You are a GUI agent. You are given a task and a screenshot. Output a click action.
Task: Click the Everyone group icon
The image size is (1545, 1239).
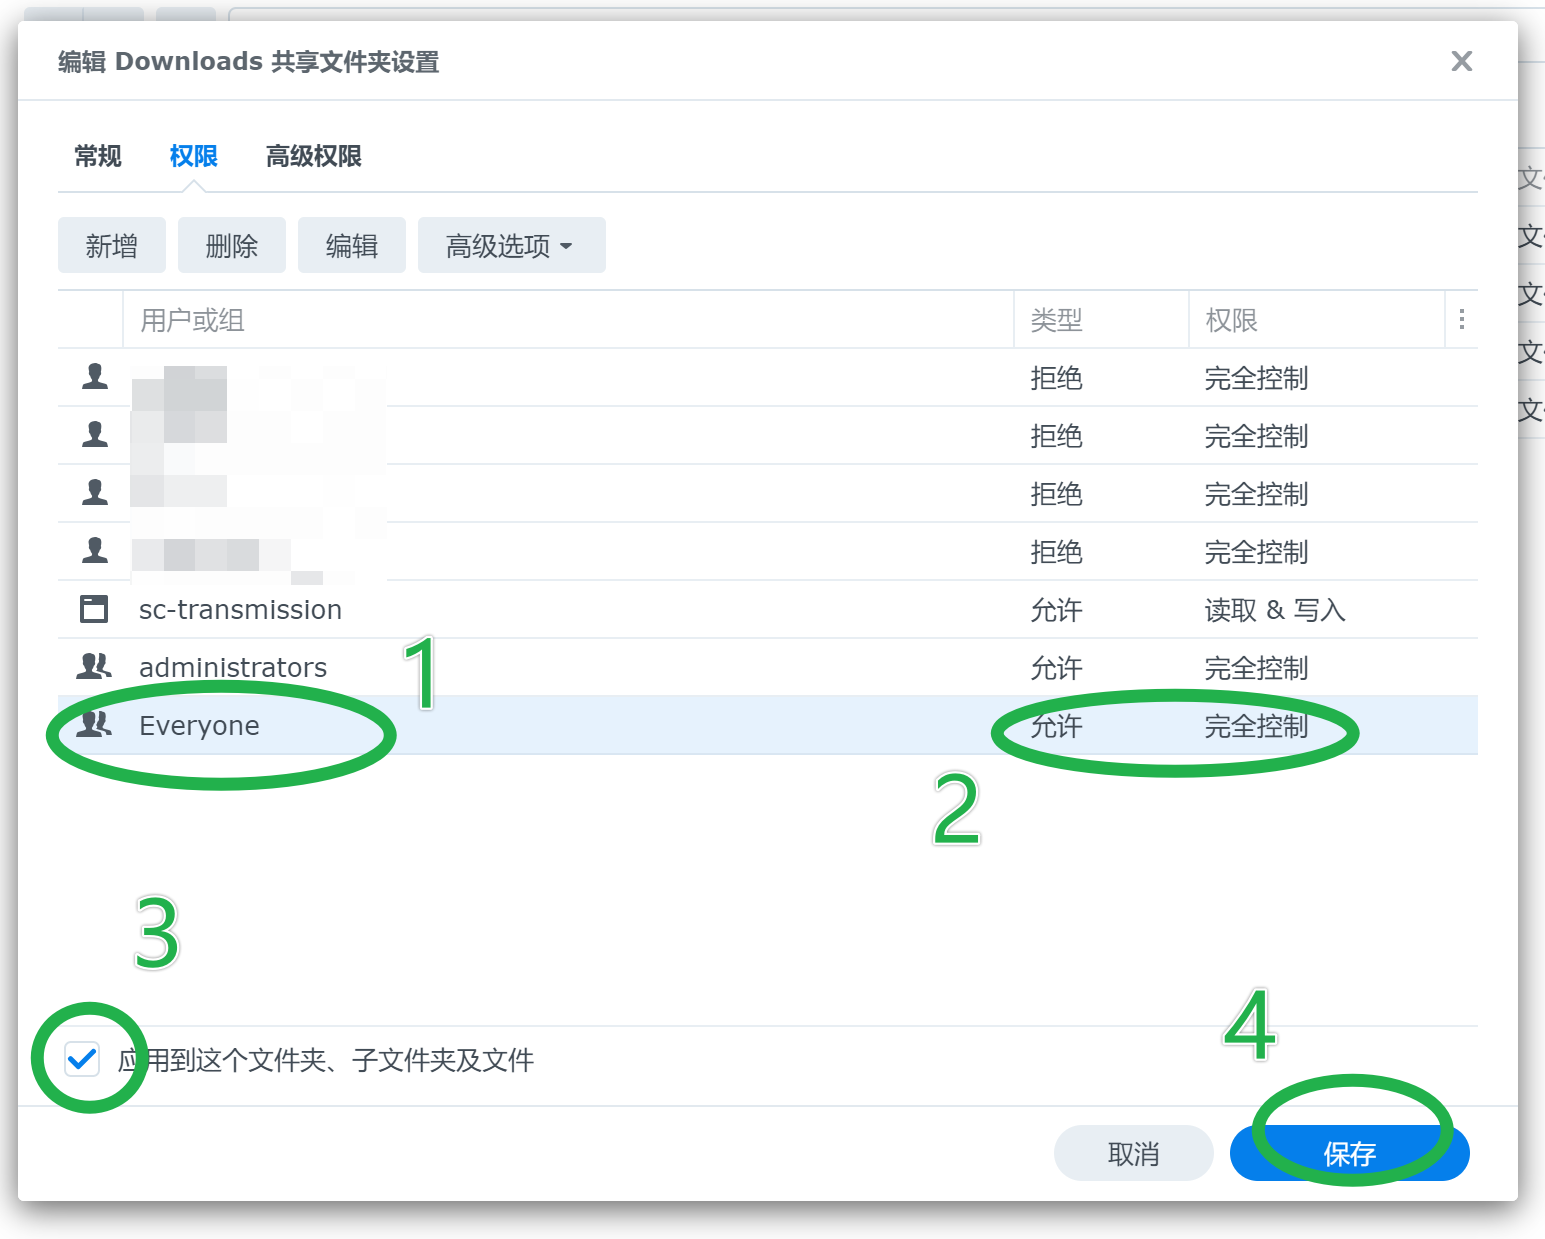pyautogui.click(x=94, y=724)
